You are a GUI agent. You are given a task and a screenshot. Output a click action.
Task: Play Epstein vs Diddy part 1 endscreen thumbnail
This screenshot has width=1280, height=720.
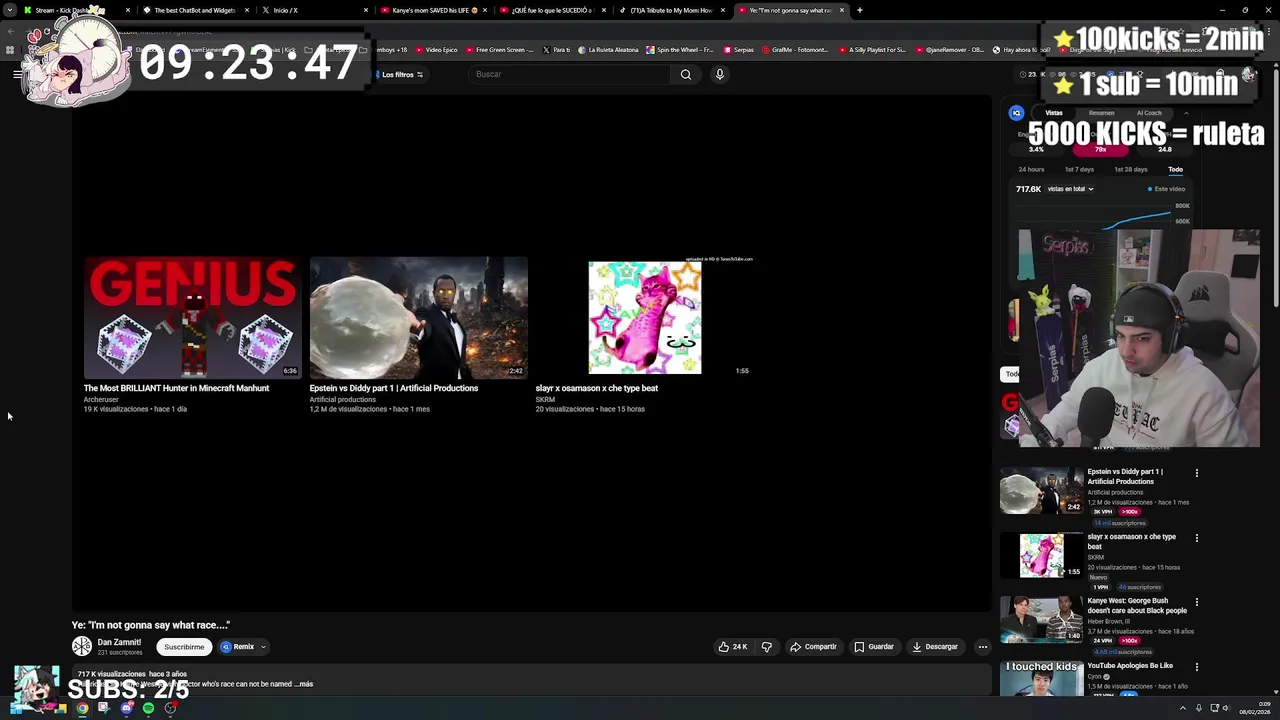coord(418,318)
